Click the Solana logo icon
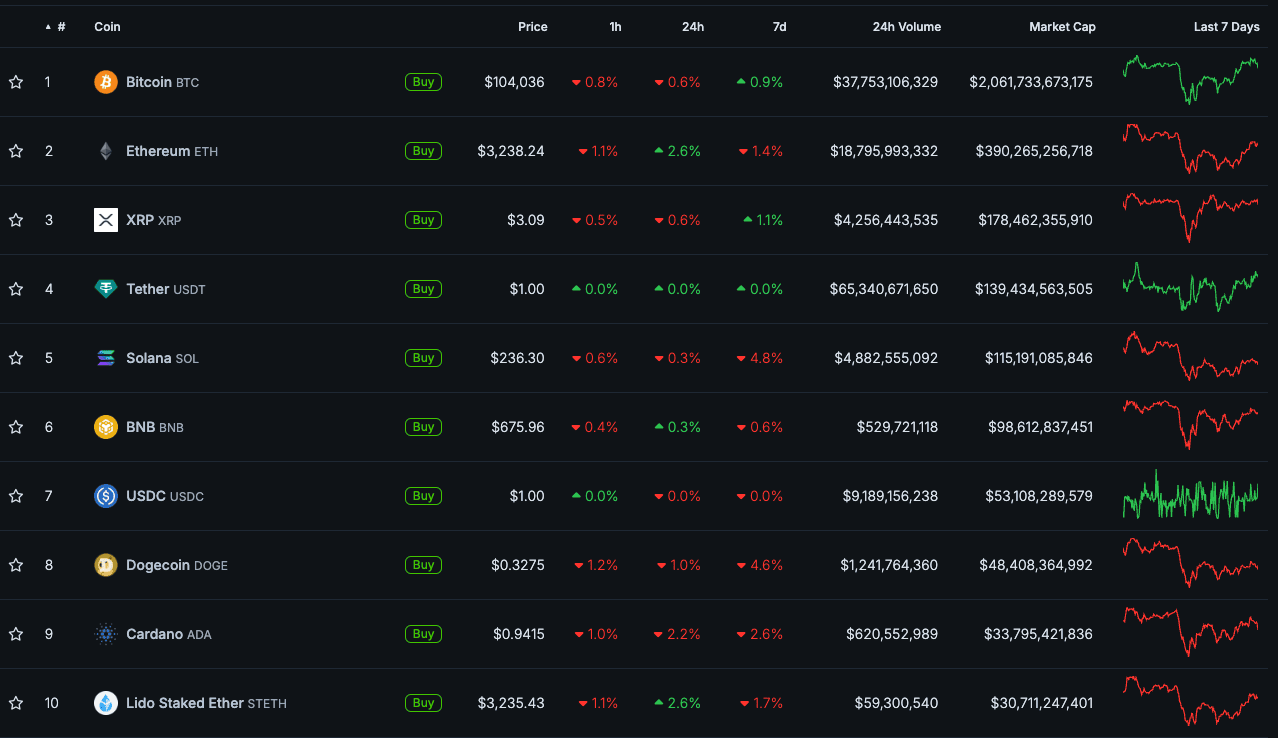 point(106,358)
